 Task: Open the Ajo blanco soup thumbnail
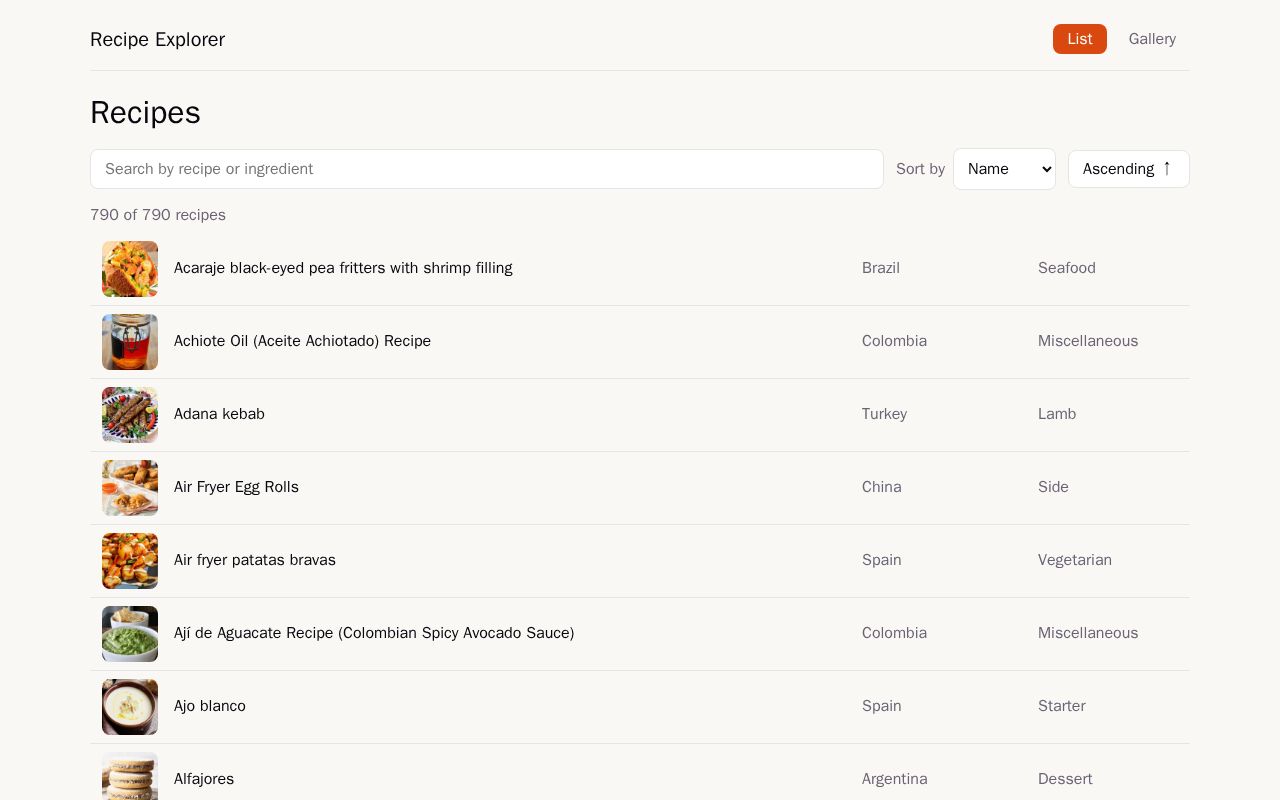tap(130, 707)
